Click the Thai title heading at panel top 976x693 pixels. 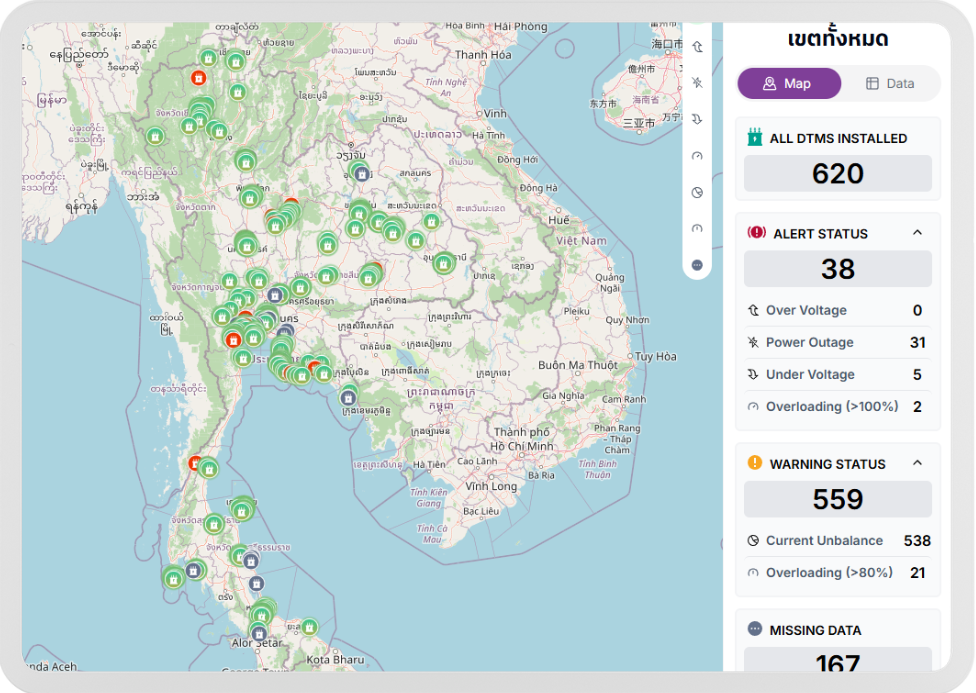tap(838, 38)
